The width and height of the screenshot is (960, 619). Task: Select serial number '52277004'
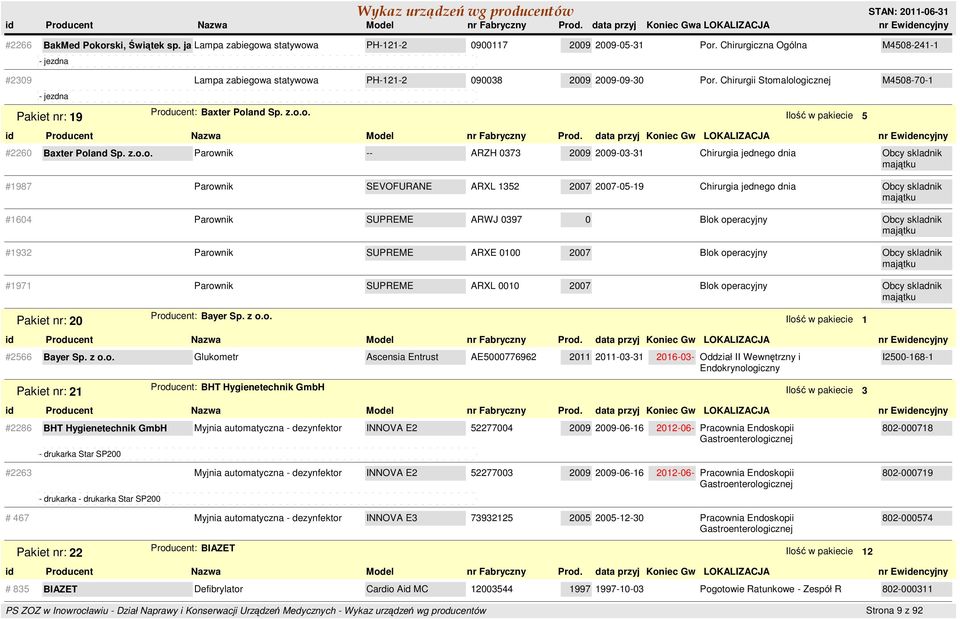tap(491, 428)
